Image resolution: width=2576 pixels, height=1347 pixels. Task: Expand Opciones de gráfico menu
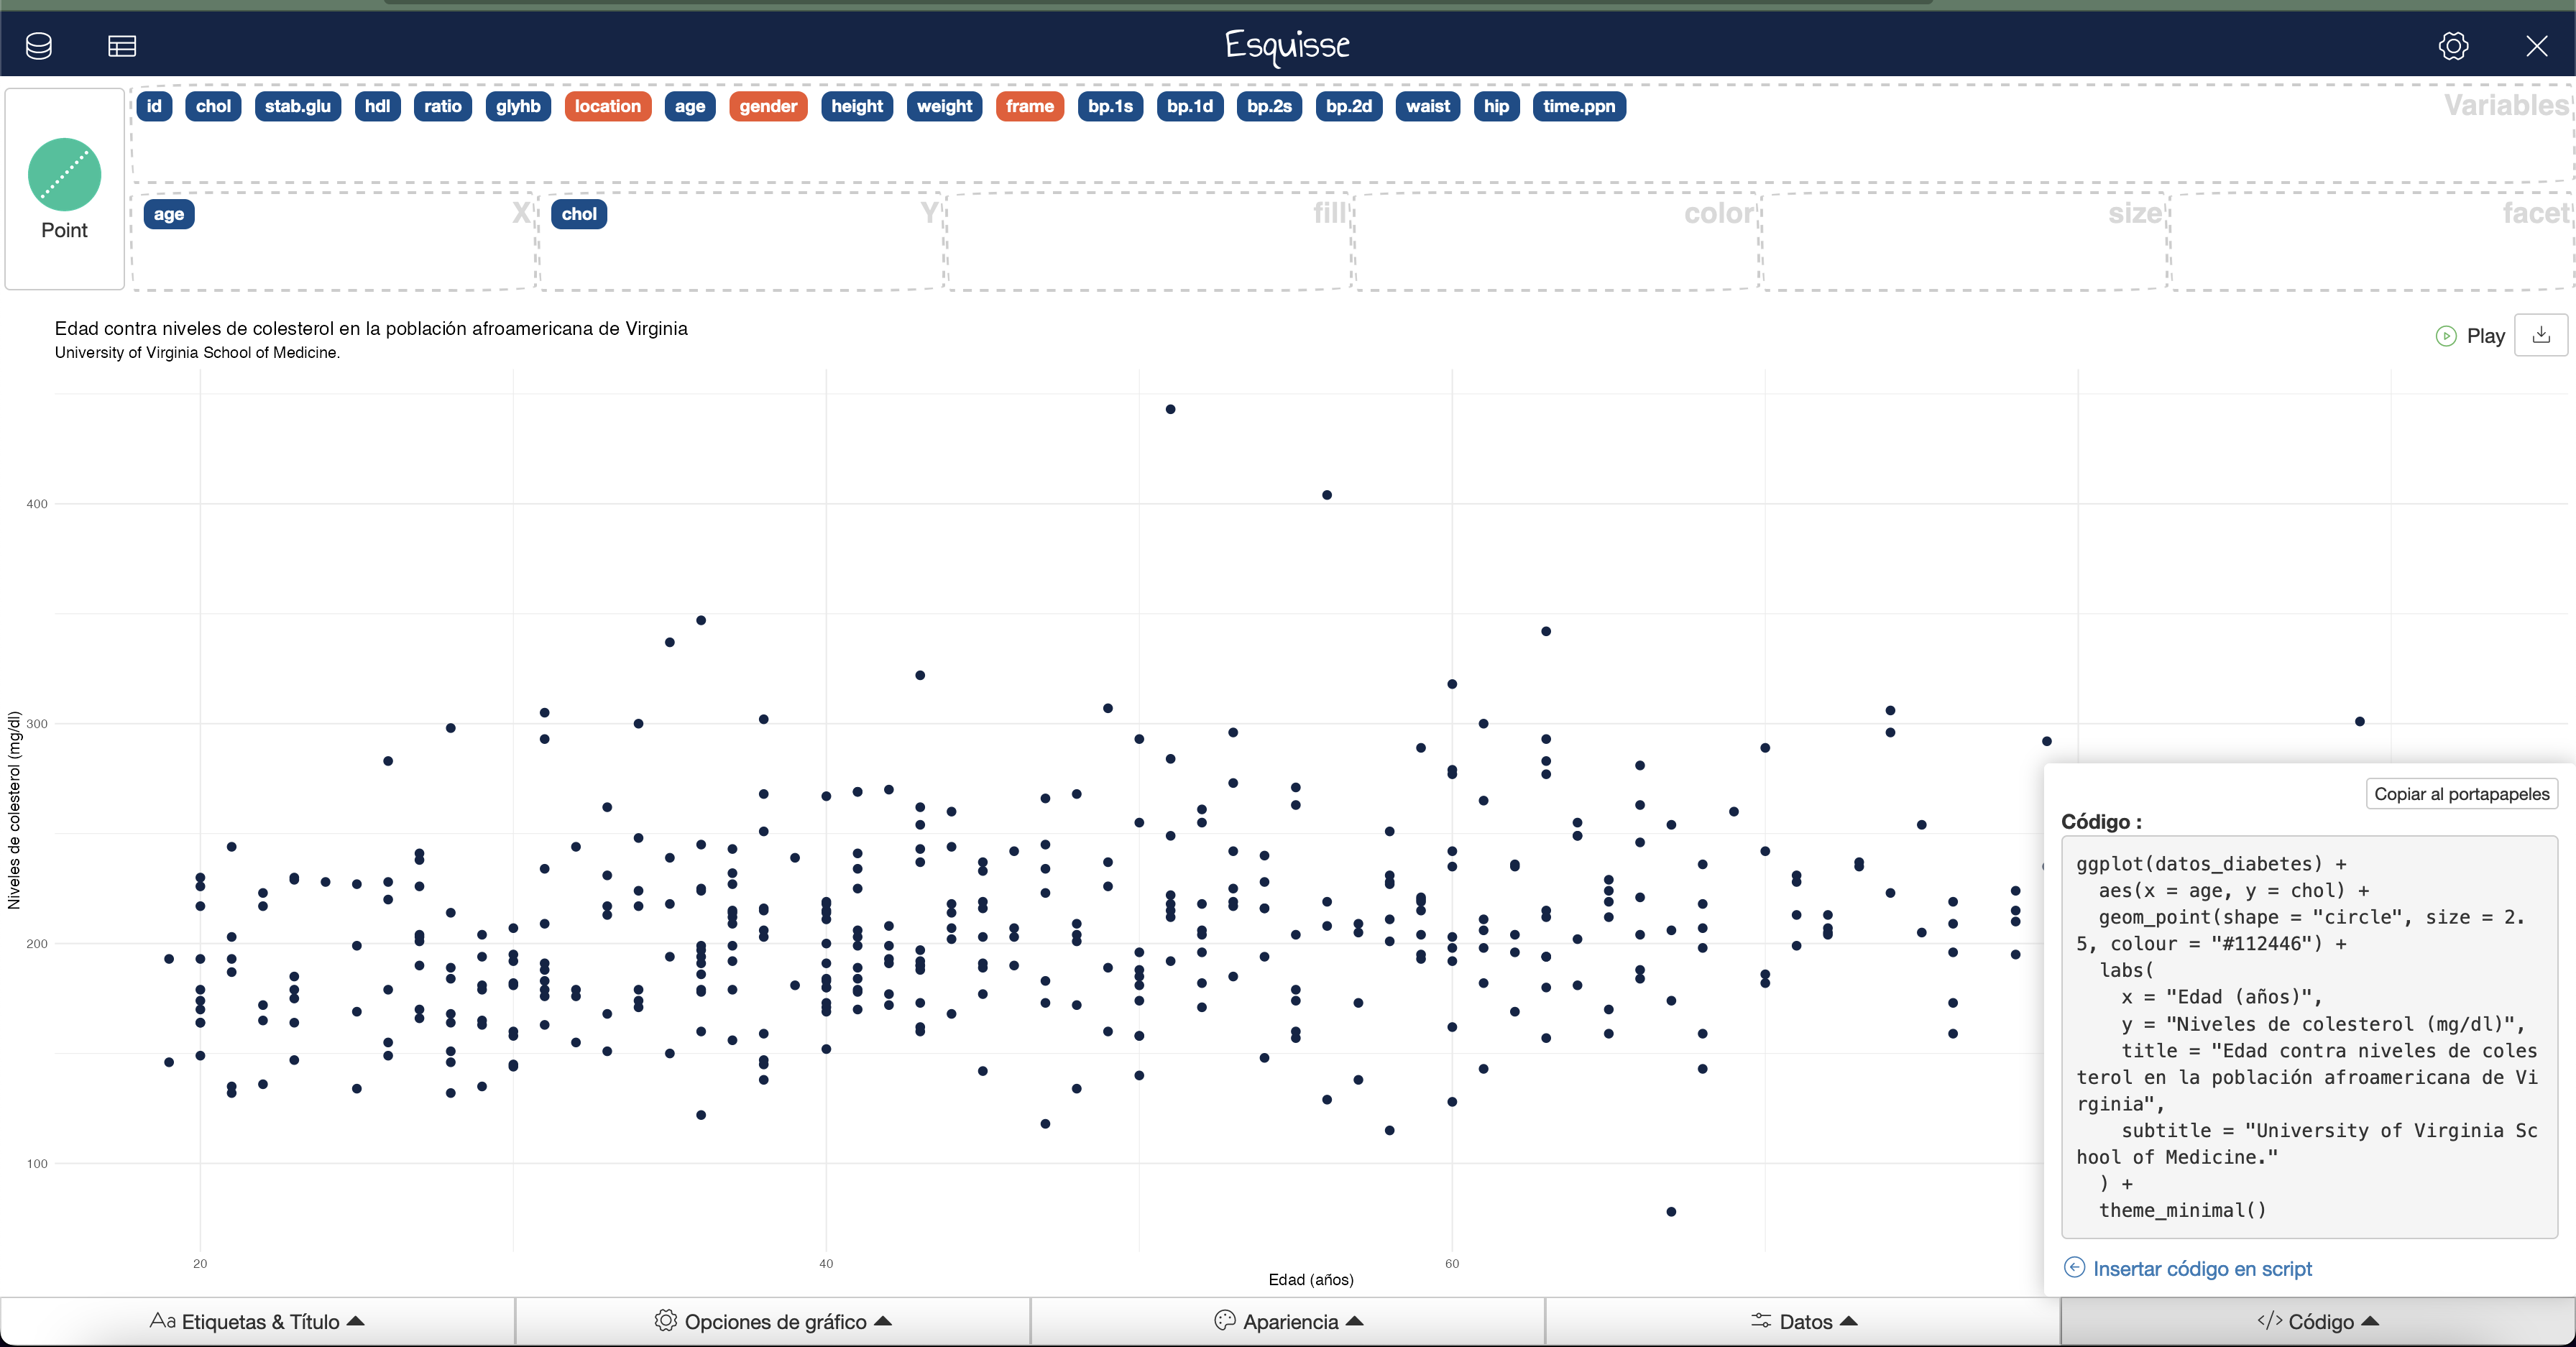pos(773,1321)
